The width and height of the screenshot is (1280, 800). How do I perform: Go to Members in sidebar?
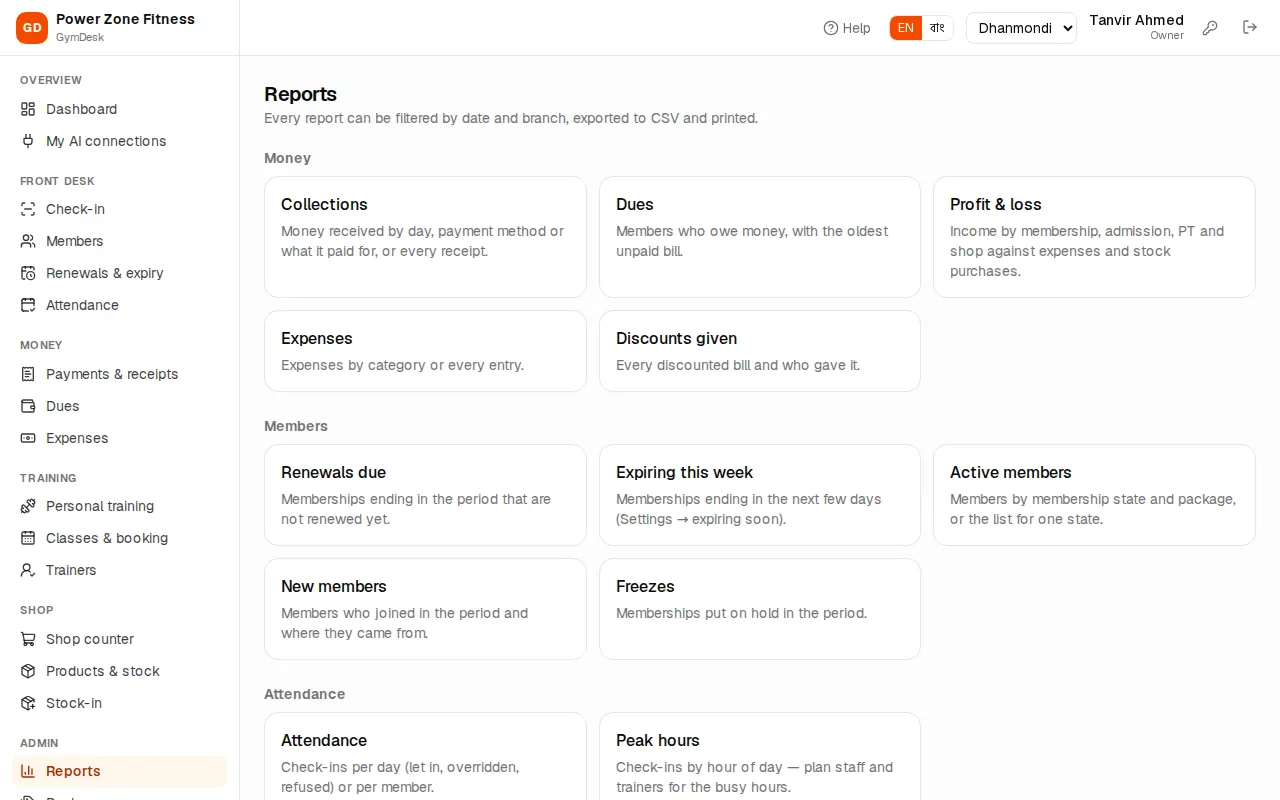pyautogui.click(x=119, y=241)
